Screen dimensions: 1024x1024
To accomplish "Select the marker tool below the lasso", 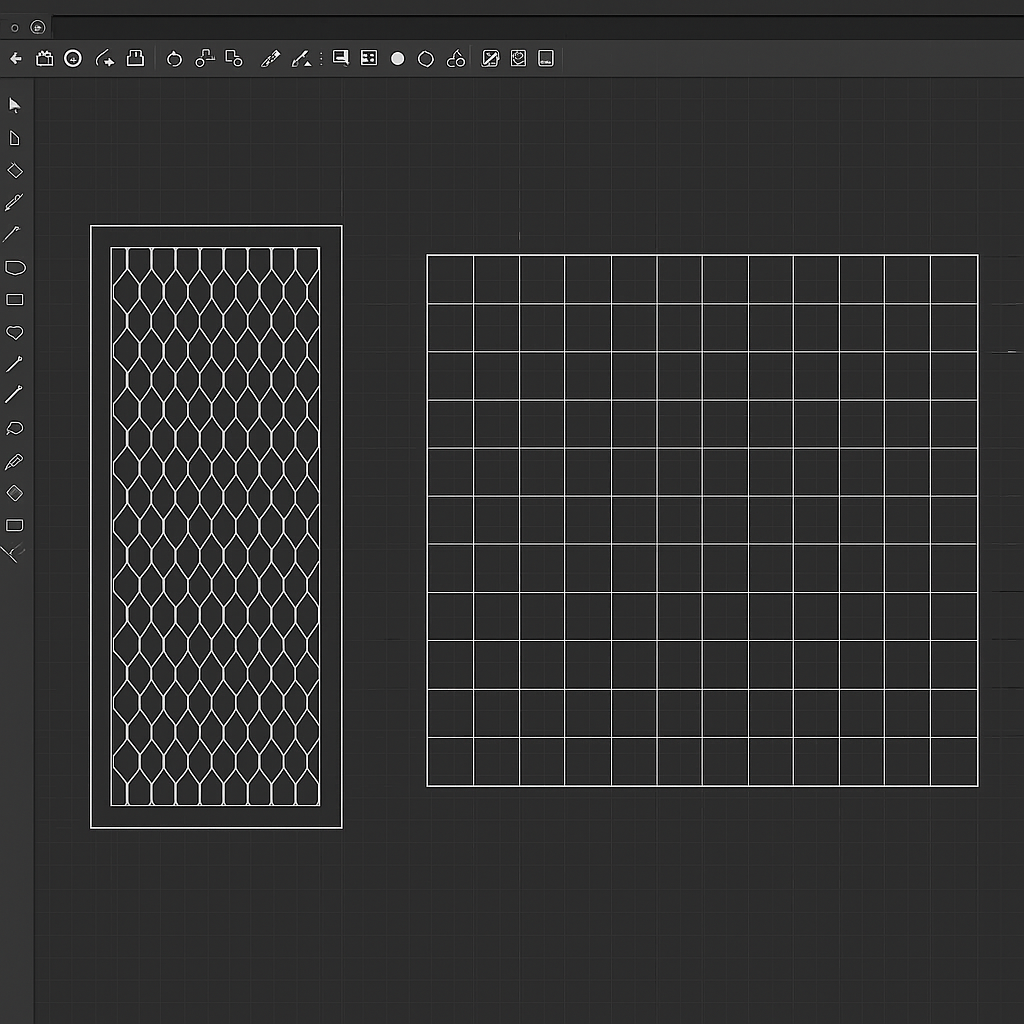I will [x=14, y=461].
